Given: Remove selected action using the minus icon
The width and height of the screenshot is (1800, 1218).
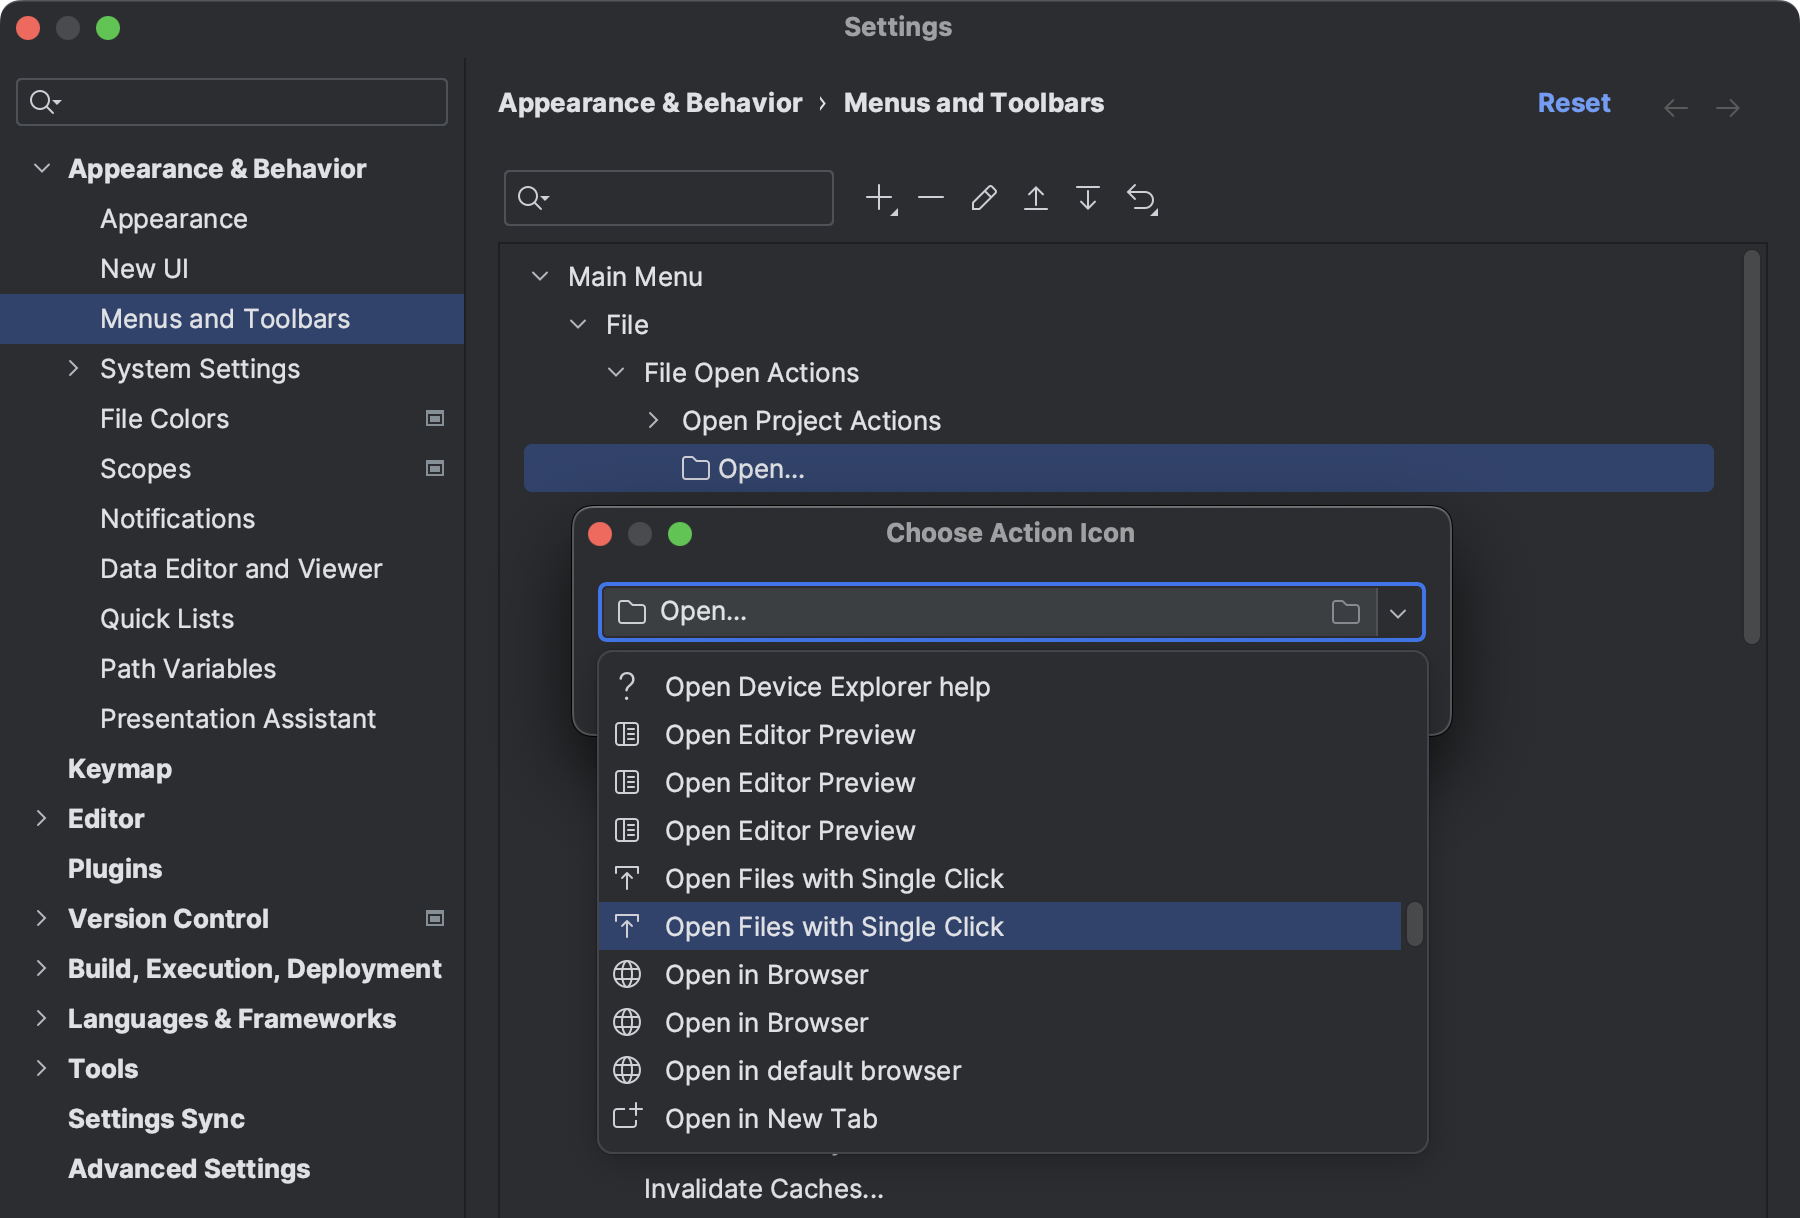Looking at the screenshot, I should (x=930, y=197).
